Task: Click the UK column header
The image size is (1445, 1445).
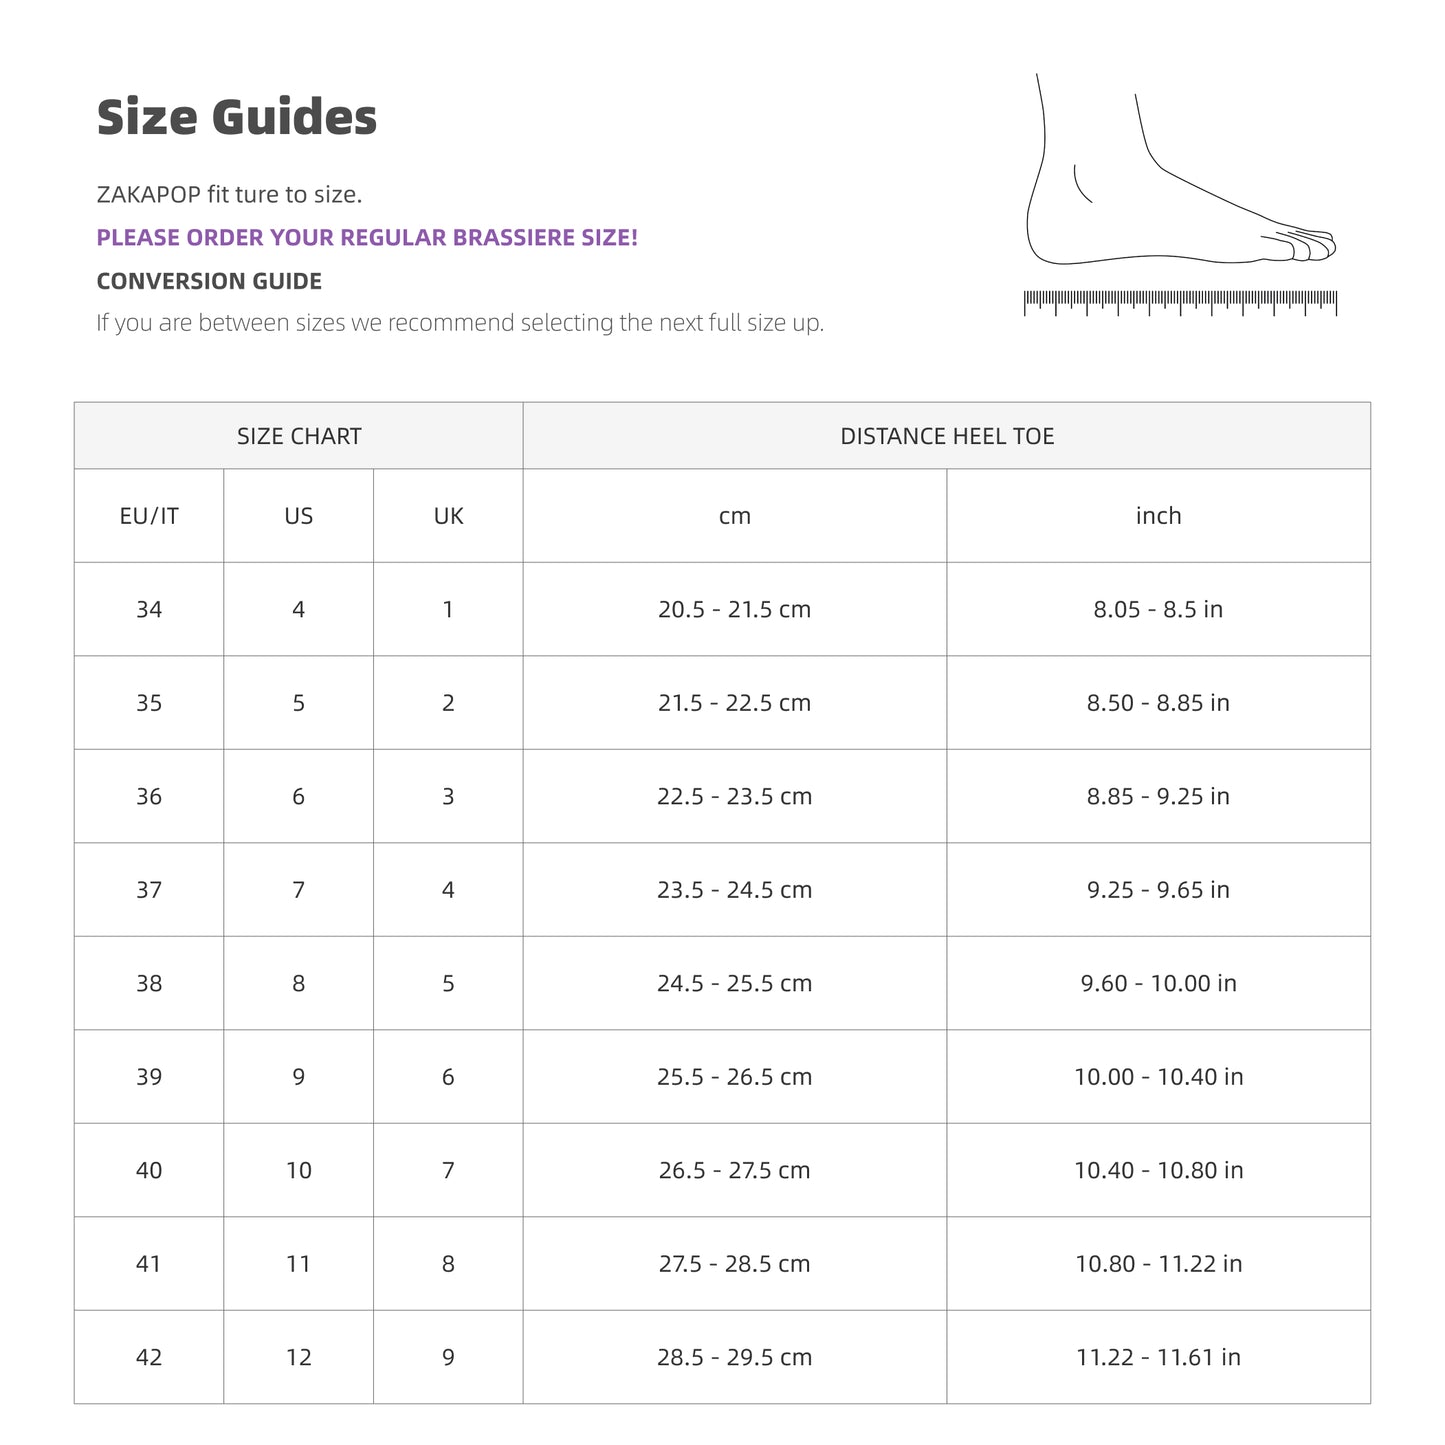Action: click(x=449, y=516)
